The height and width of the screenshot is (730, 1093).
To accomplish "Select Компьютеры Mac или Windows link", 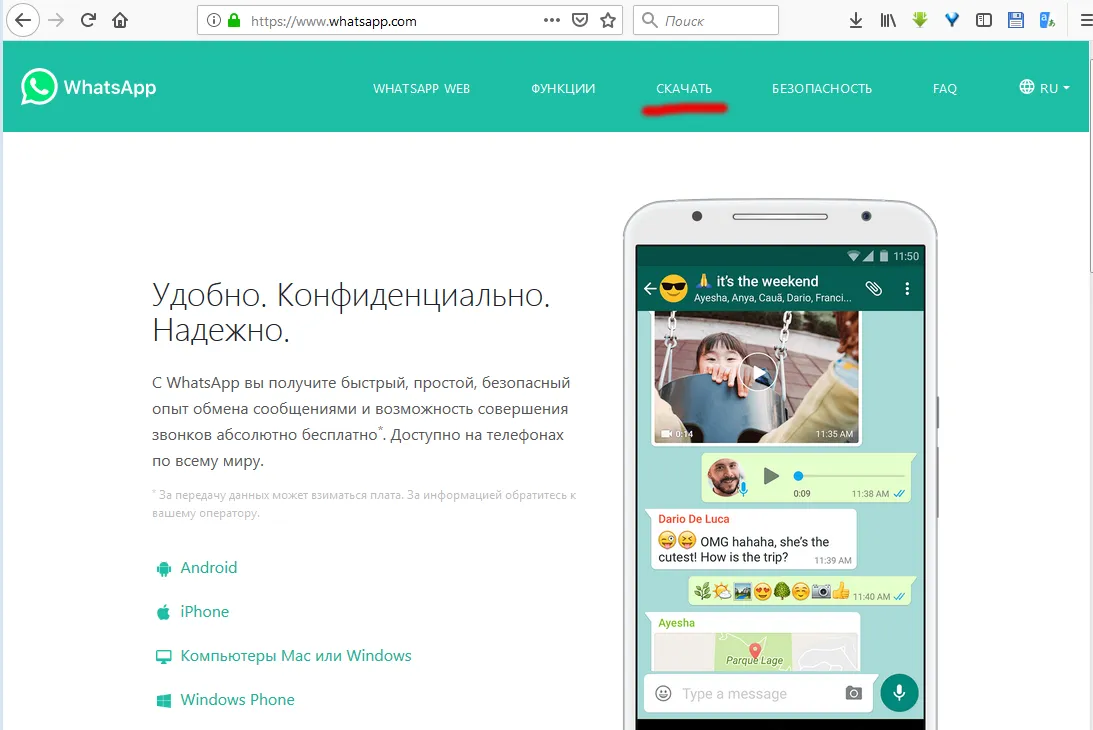I will pos(295,656).
